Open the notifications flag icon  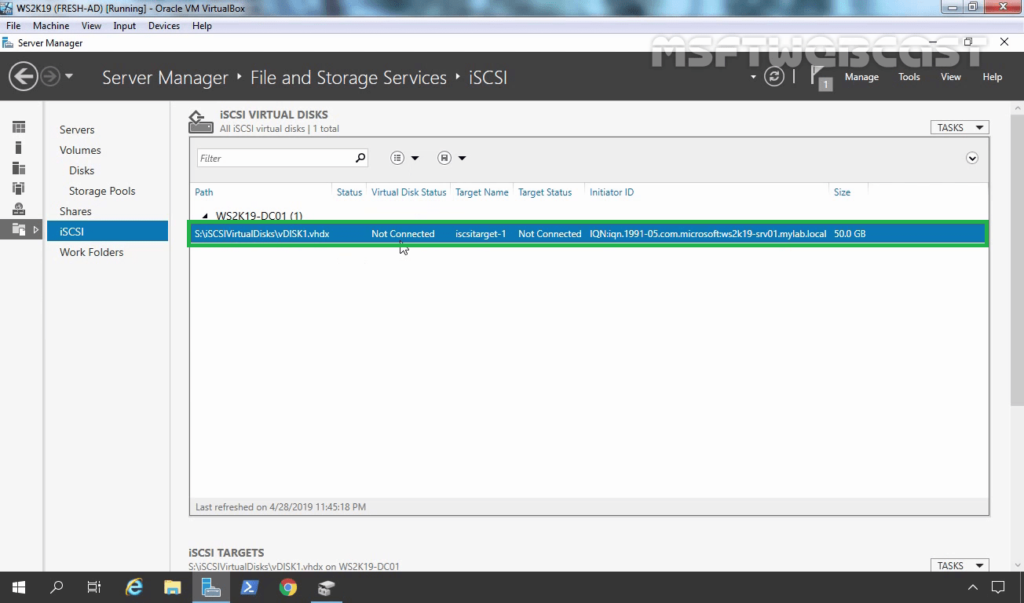tap(820, 77)
